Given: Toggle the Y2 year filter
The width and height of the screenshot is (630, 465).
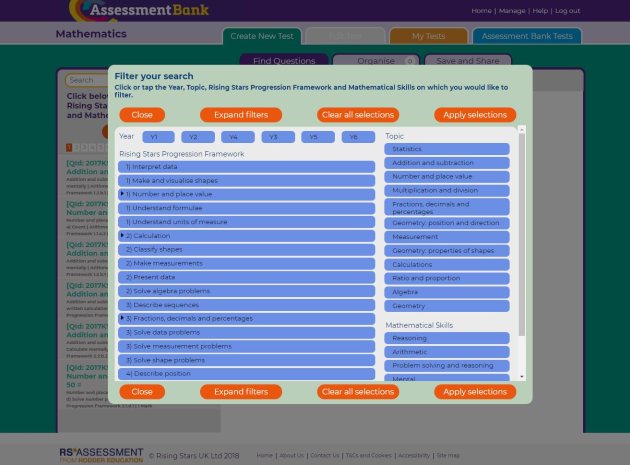Looking at the screenshot, I should click(x=198, y=137).
